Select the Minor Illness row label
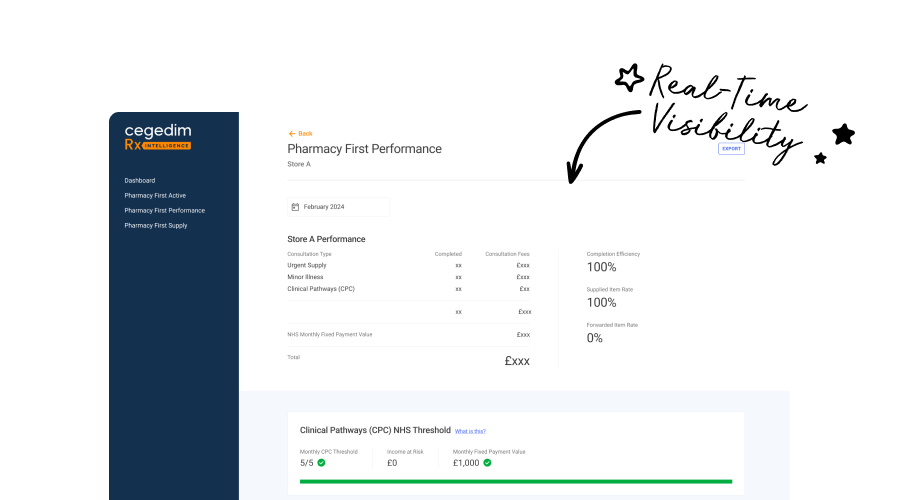 (x=305, y=277)
